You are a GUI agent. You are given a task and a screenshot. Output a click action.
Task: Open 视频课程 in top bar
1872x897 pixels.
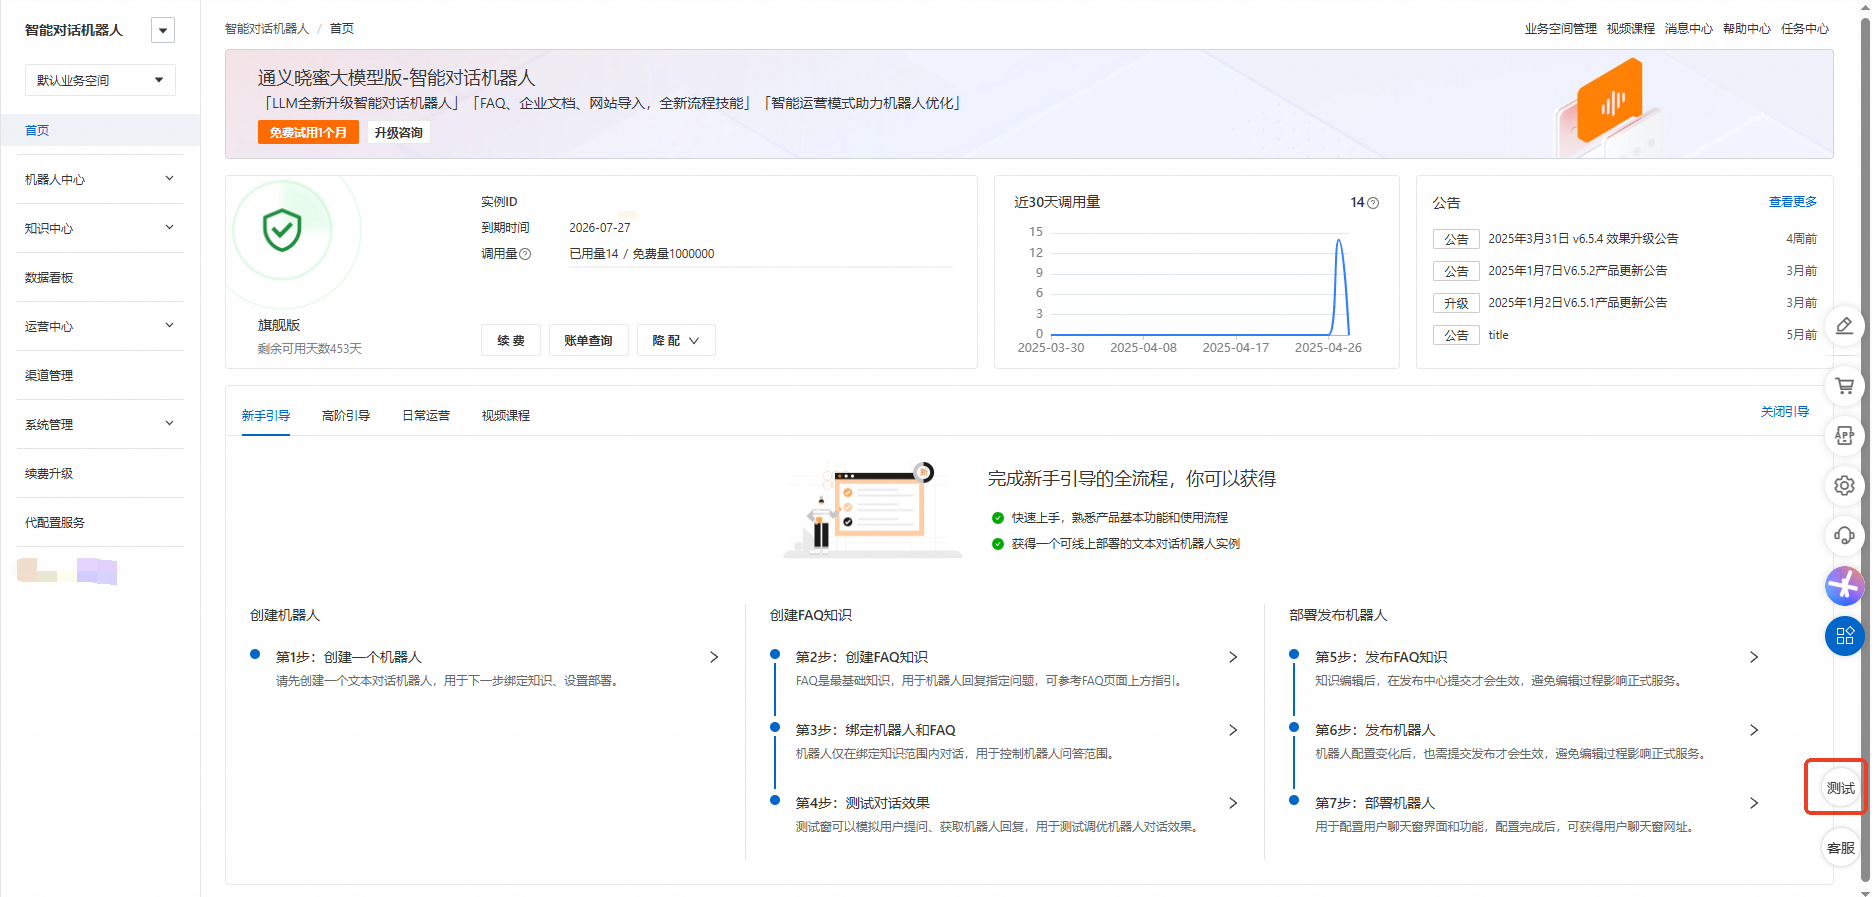point(1631,29)
